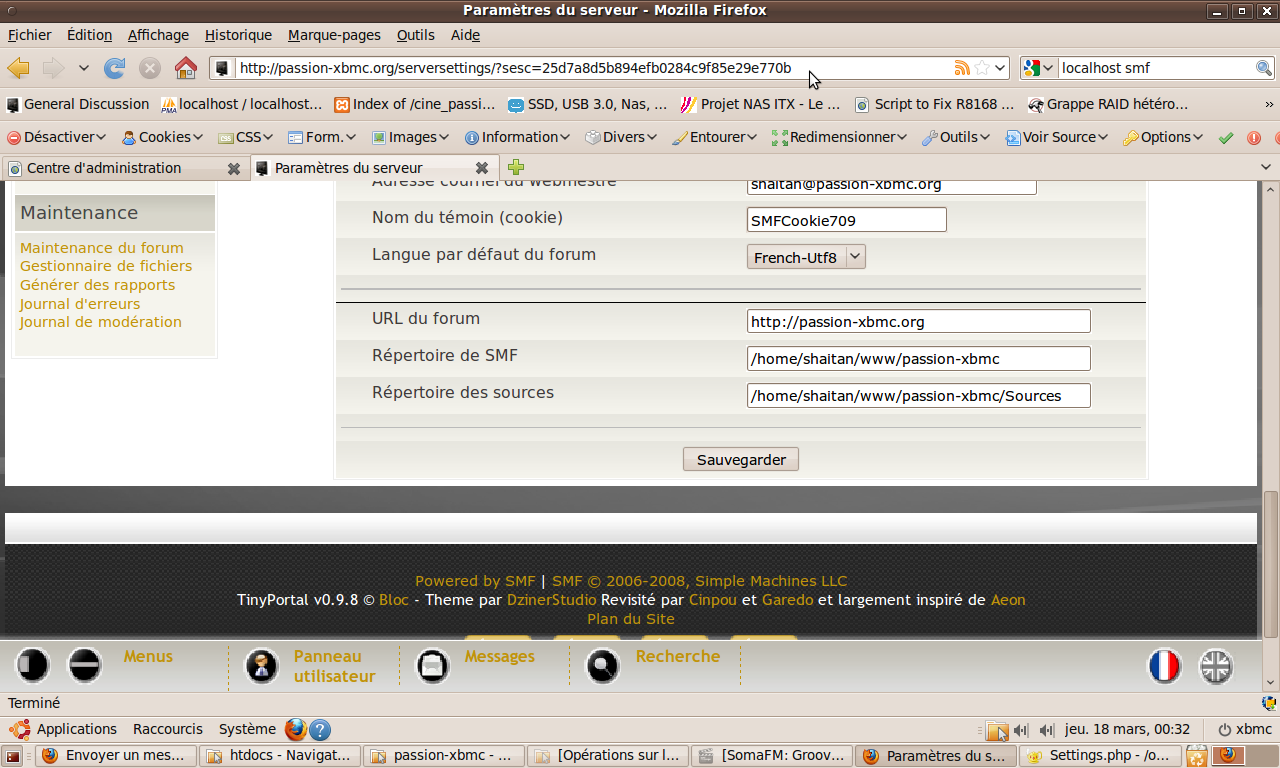Select the British flag language icon
Image resolution: width=1280 pixels, height=768 pixels.
point(1216,666)
